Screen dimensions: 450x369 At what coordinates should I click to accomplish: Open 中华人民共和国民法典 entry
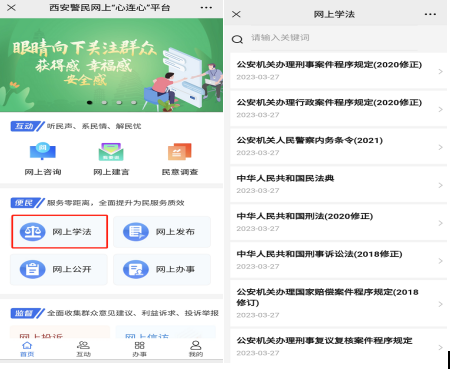click(338, 184)
